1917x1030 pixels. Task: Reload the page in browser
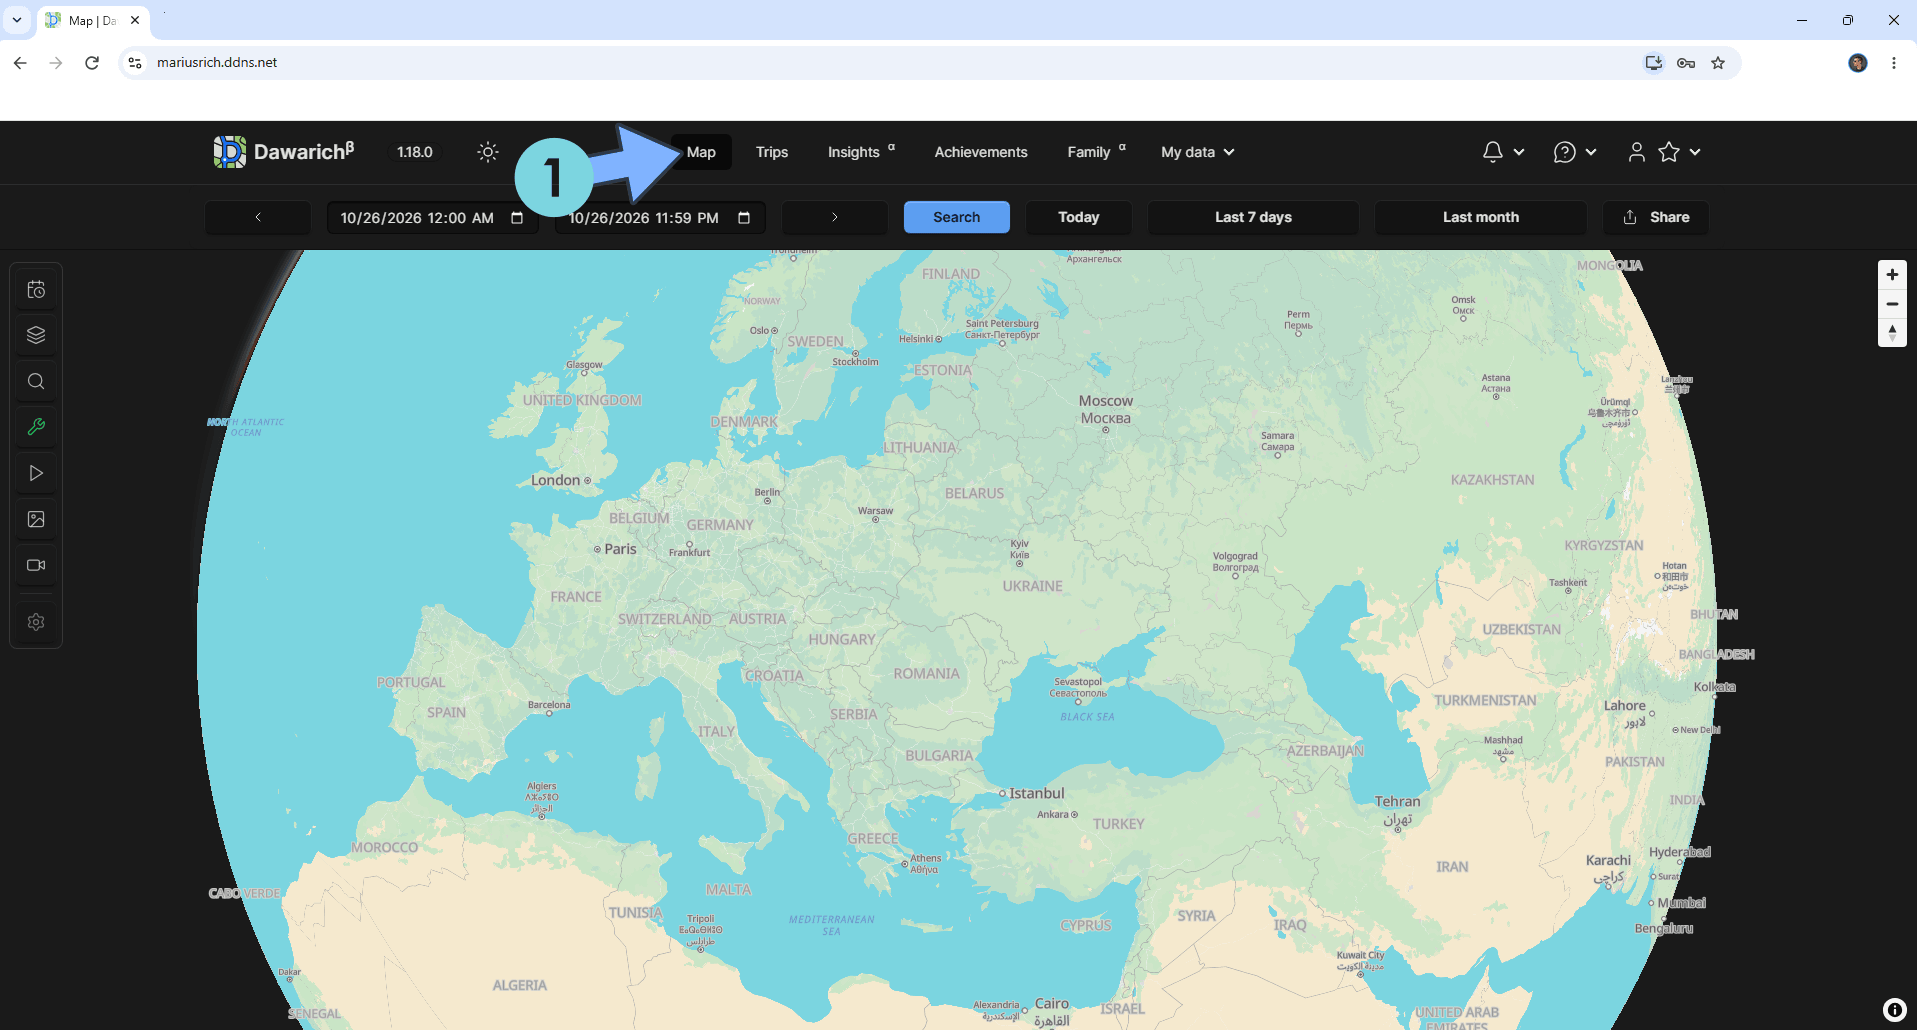[92, 62]
